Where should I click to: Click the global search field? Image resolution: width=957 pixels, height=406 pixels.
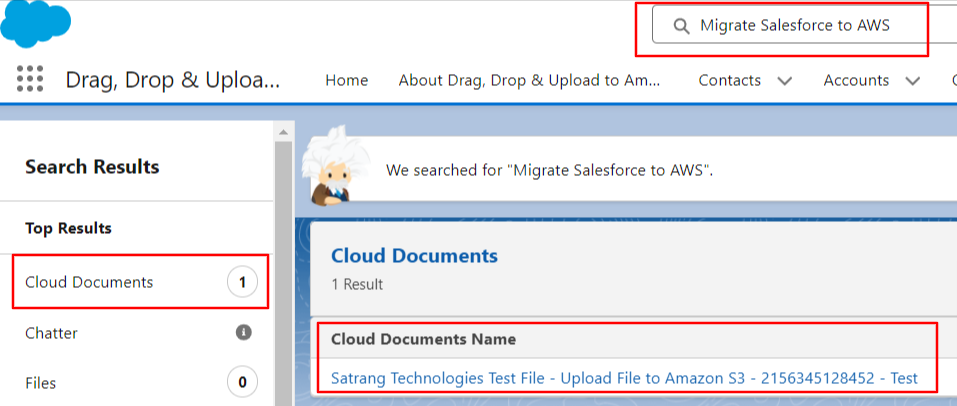coord(804,25)
